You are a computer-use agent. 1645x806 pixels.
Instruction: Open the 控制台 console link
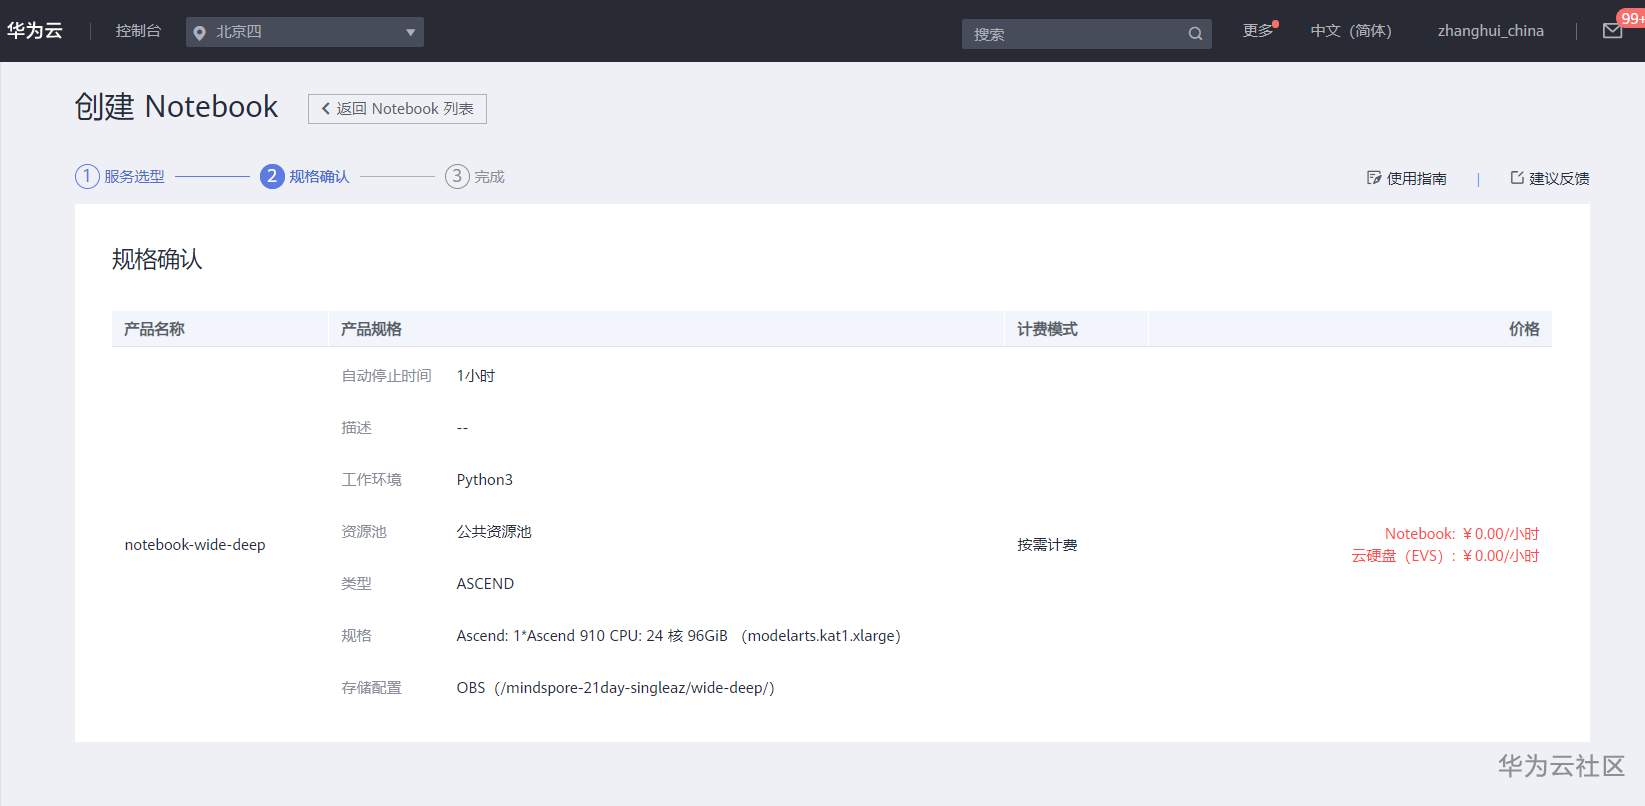[138, 31]
